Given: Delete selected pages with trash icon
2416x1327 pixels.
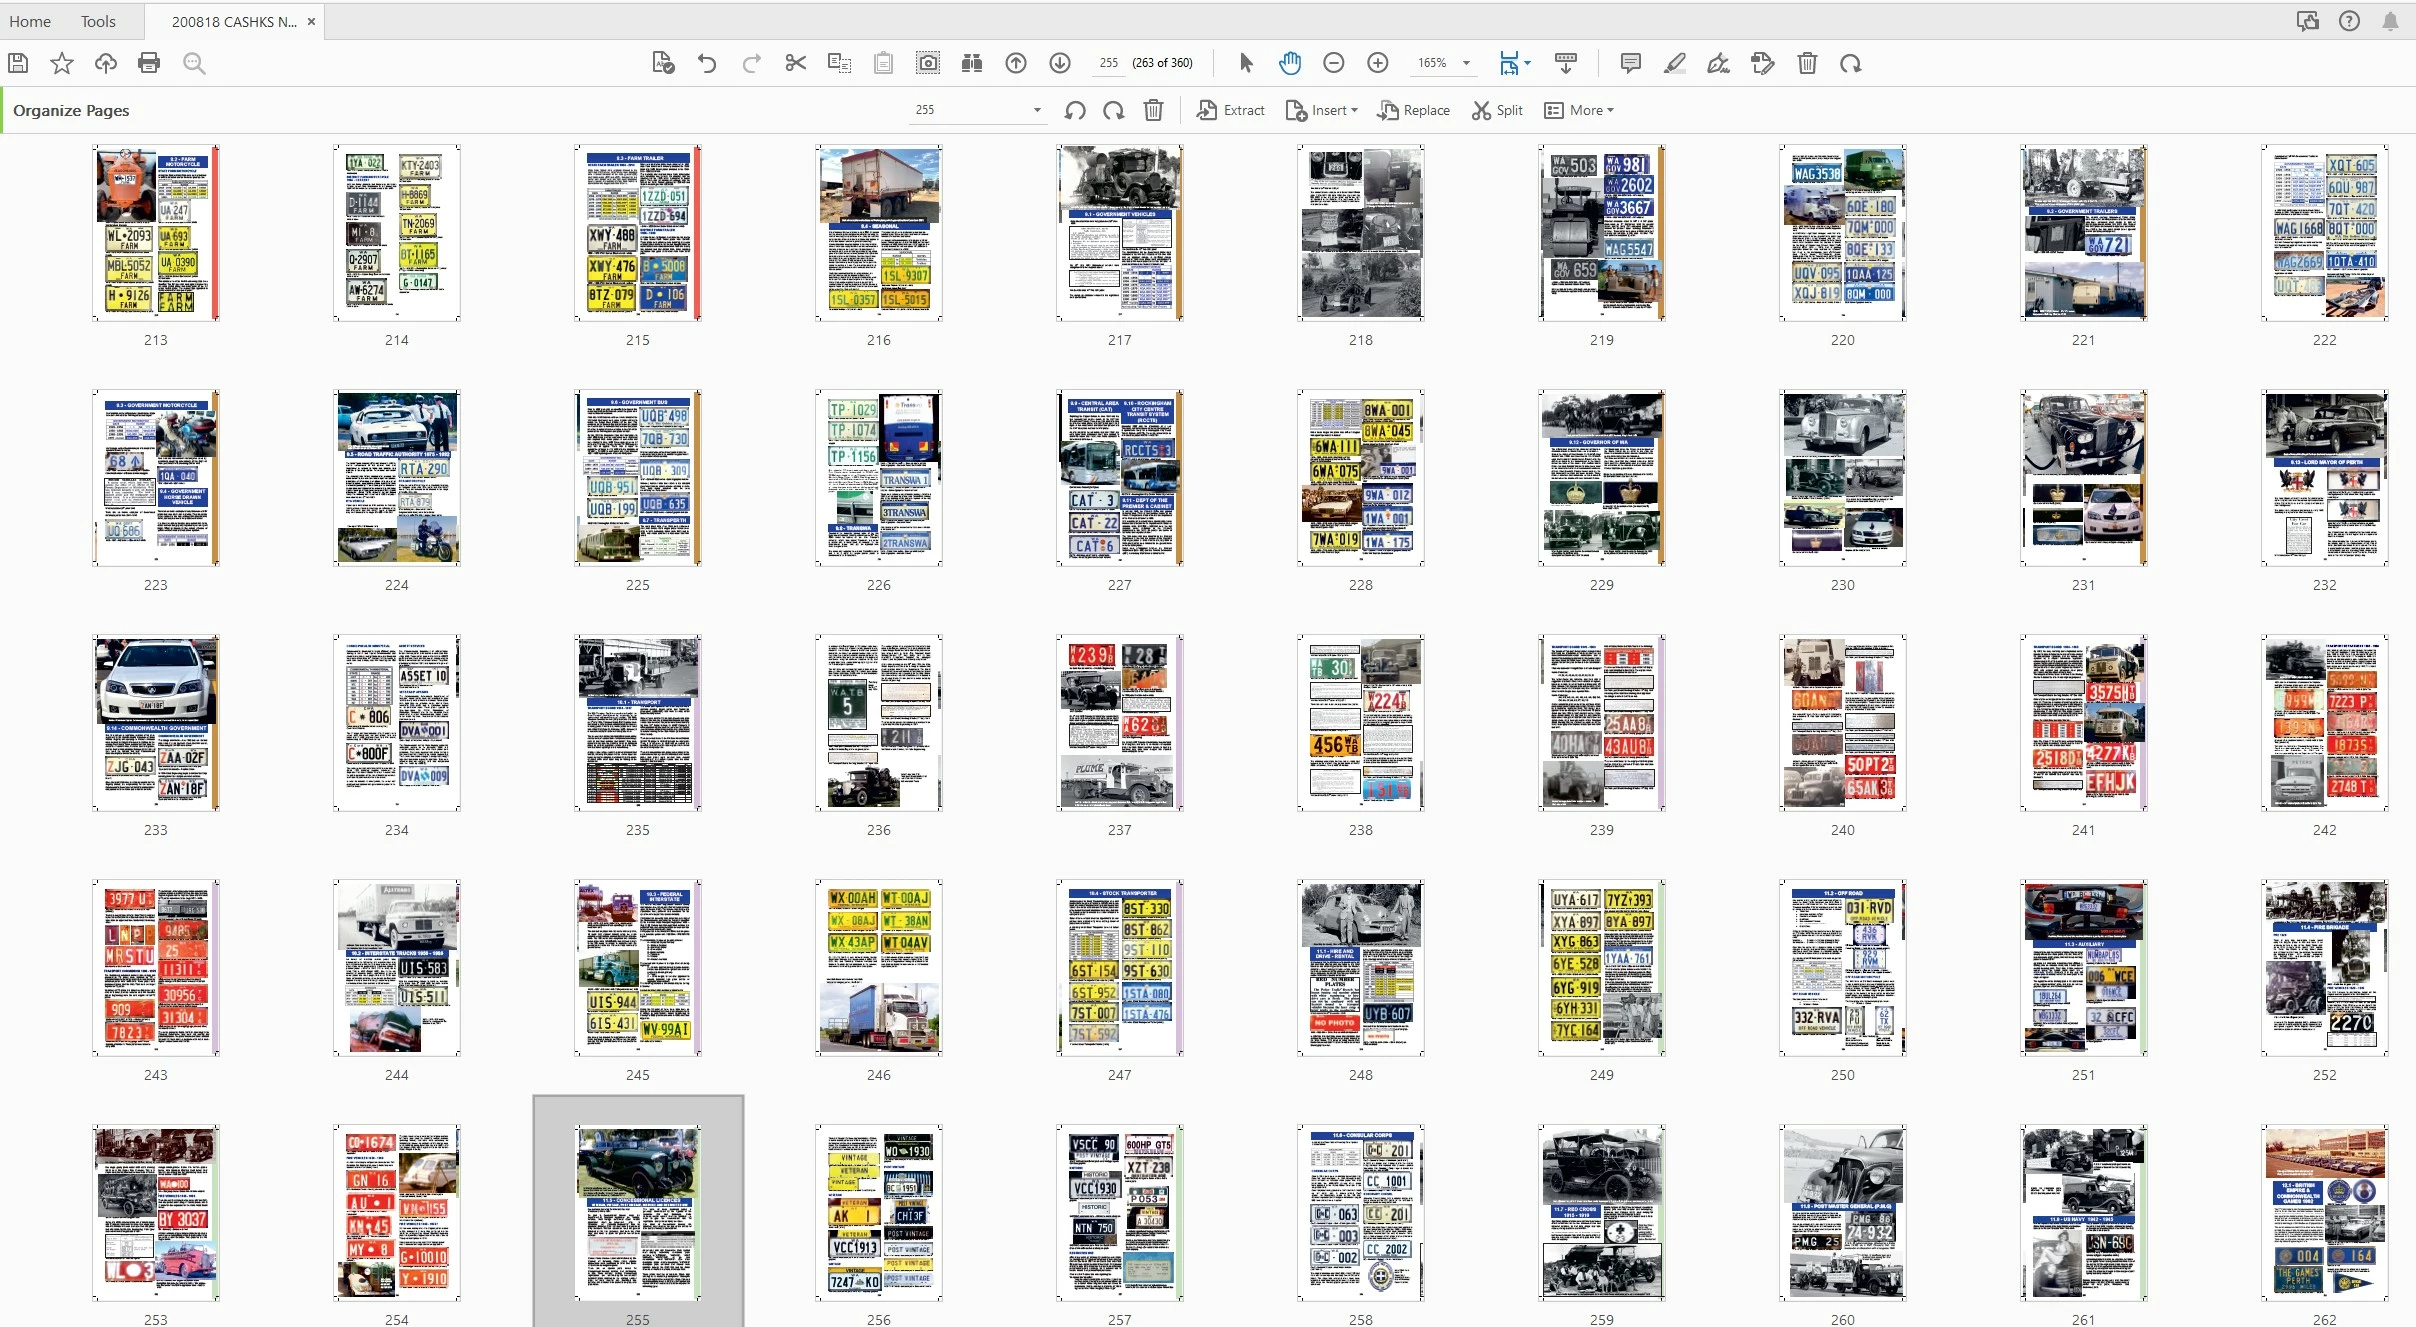Looking at the screenshot, I should coord(1153,110).
